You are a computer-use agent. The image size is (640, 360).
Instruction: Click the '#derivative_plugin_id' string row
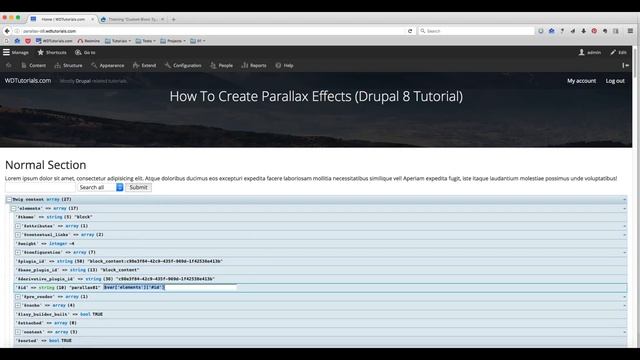(320, 279)
